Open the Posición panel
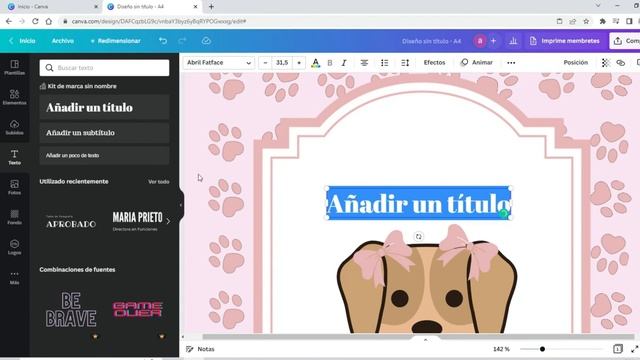 576,62
